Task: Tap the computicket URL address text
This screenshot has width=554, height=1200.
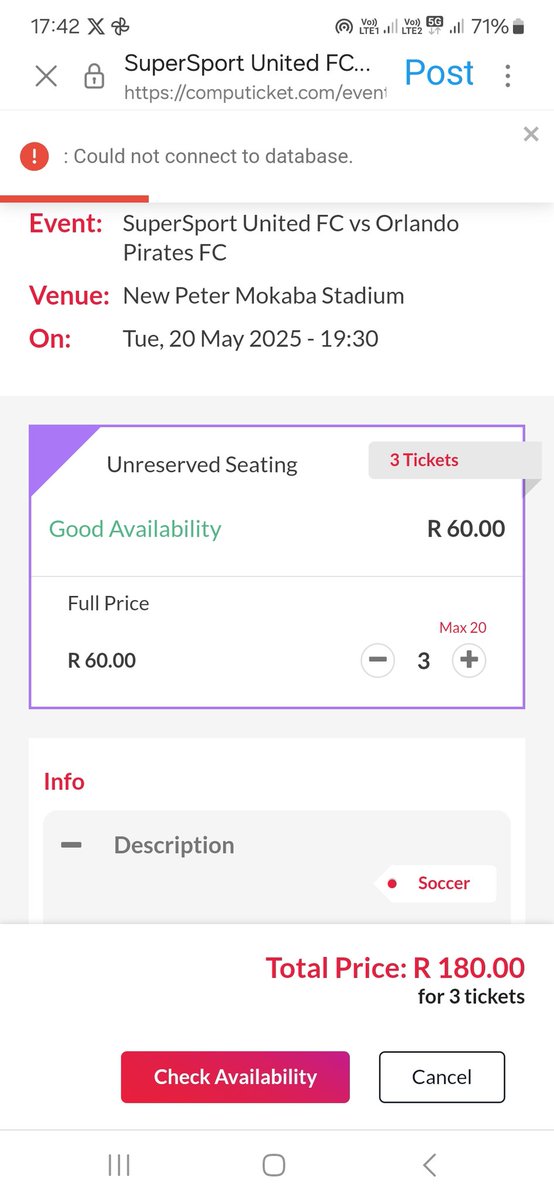Action: (254, 92)
